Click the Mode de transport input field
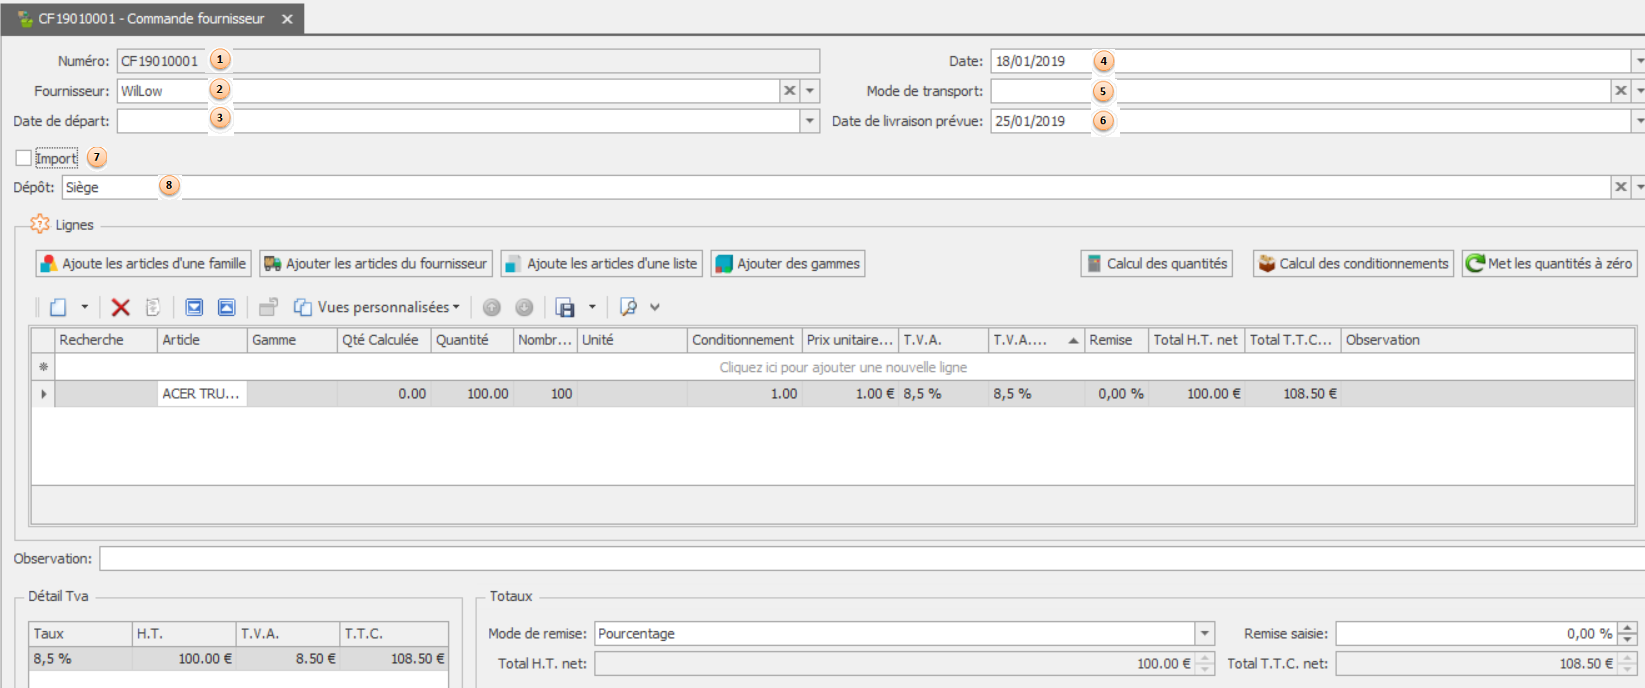The image size is (1645, 688). pos(1300,91)
